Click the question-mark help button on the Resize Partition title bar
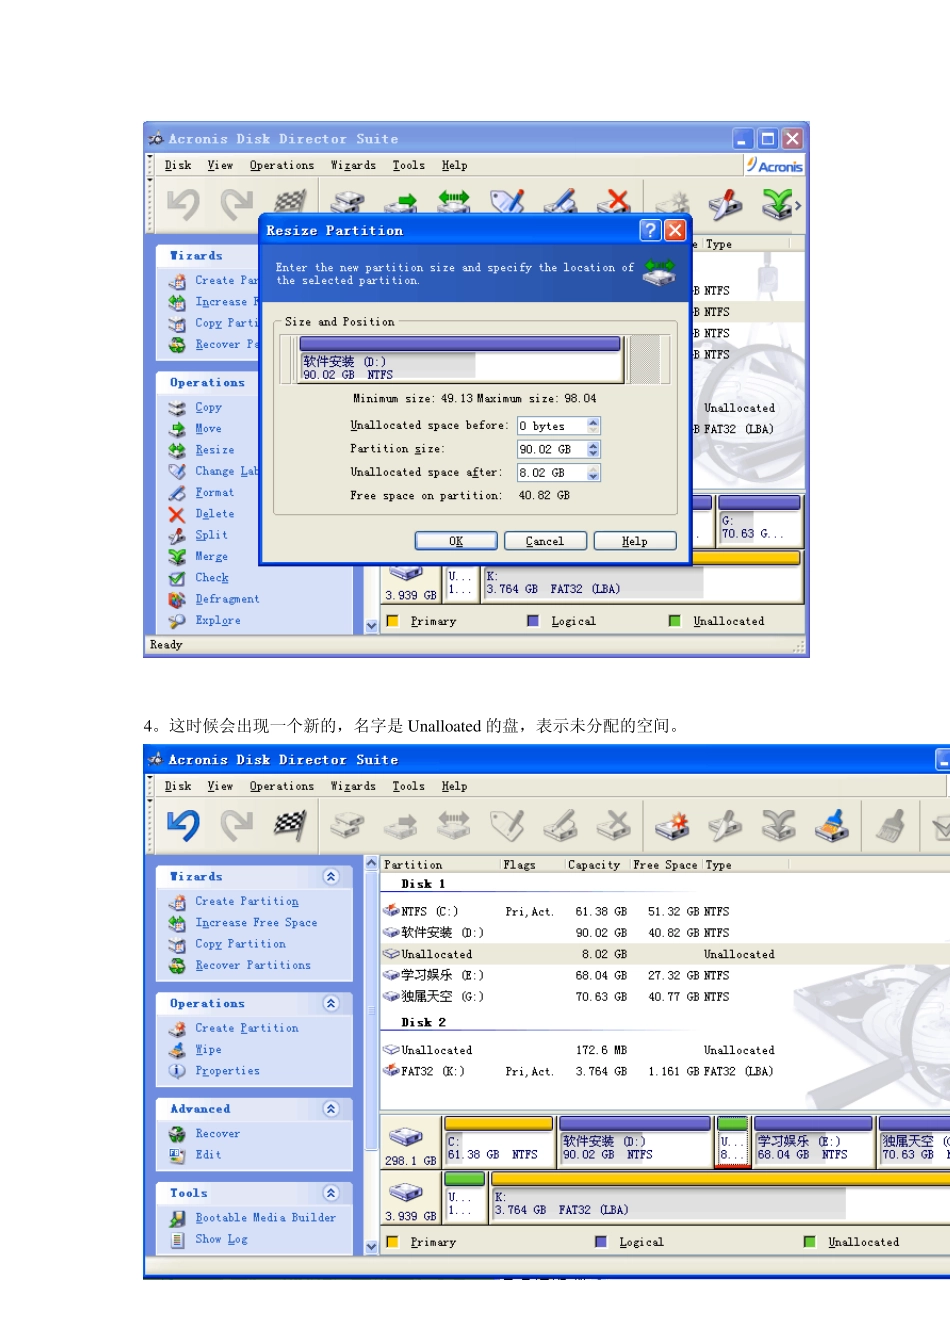The image size is (950, 1344). (650, 230)
